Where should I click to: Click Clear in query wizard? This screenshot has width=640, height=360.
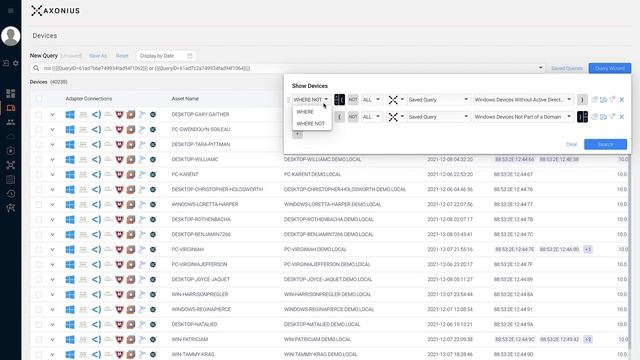click(571, 144)
